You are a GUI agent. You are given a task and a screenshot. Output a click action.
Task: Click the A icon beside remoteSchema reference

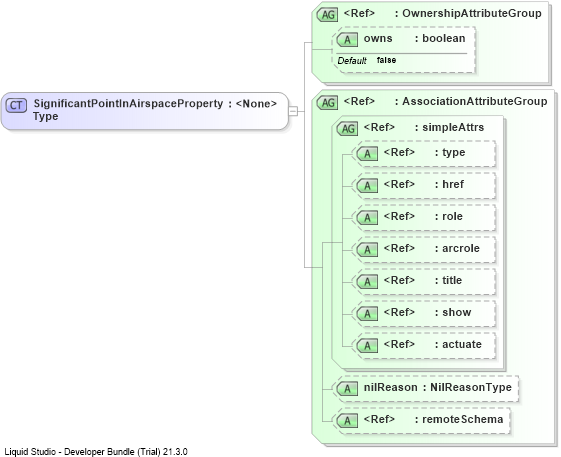coord(347,420)
